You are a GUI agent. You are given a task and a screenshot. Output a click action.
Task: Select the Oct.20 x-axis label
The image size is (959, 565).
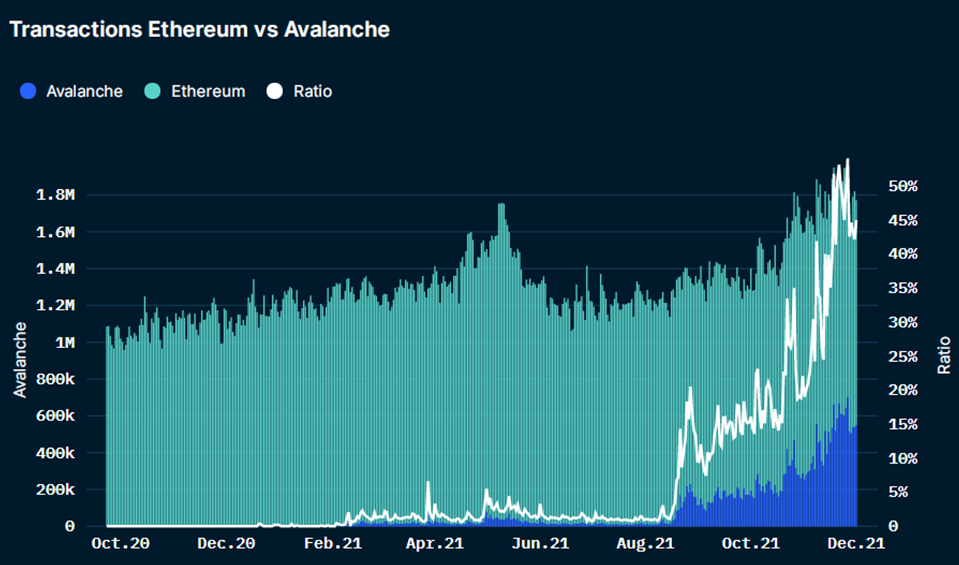pos(120,543)
